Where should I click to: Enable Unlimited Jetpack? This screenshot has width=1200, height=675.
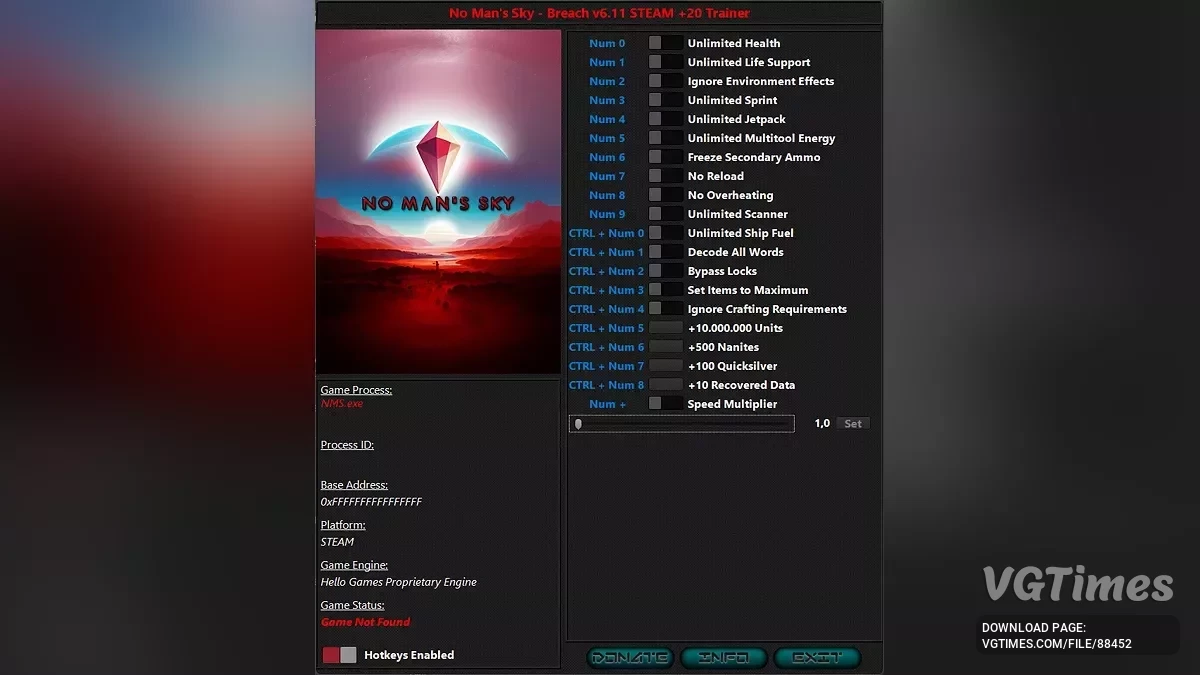point(665,118)
